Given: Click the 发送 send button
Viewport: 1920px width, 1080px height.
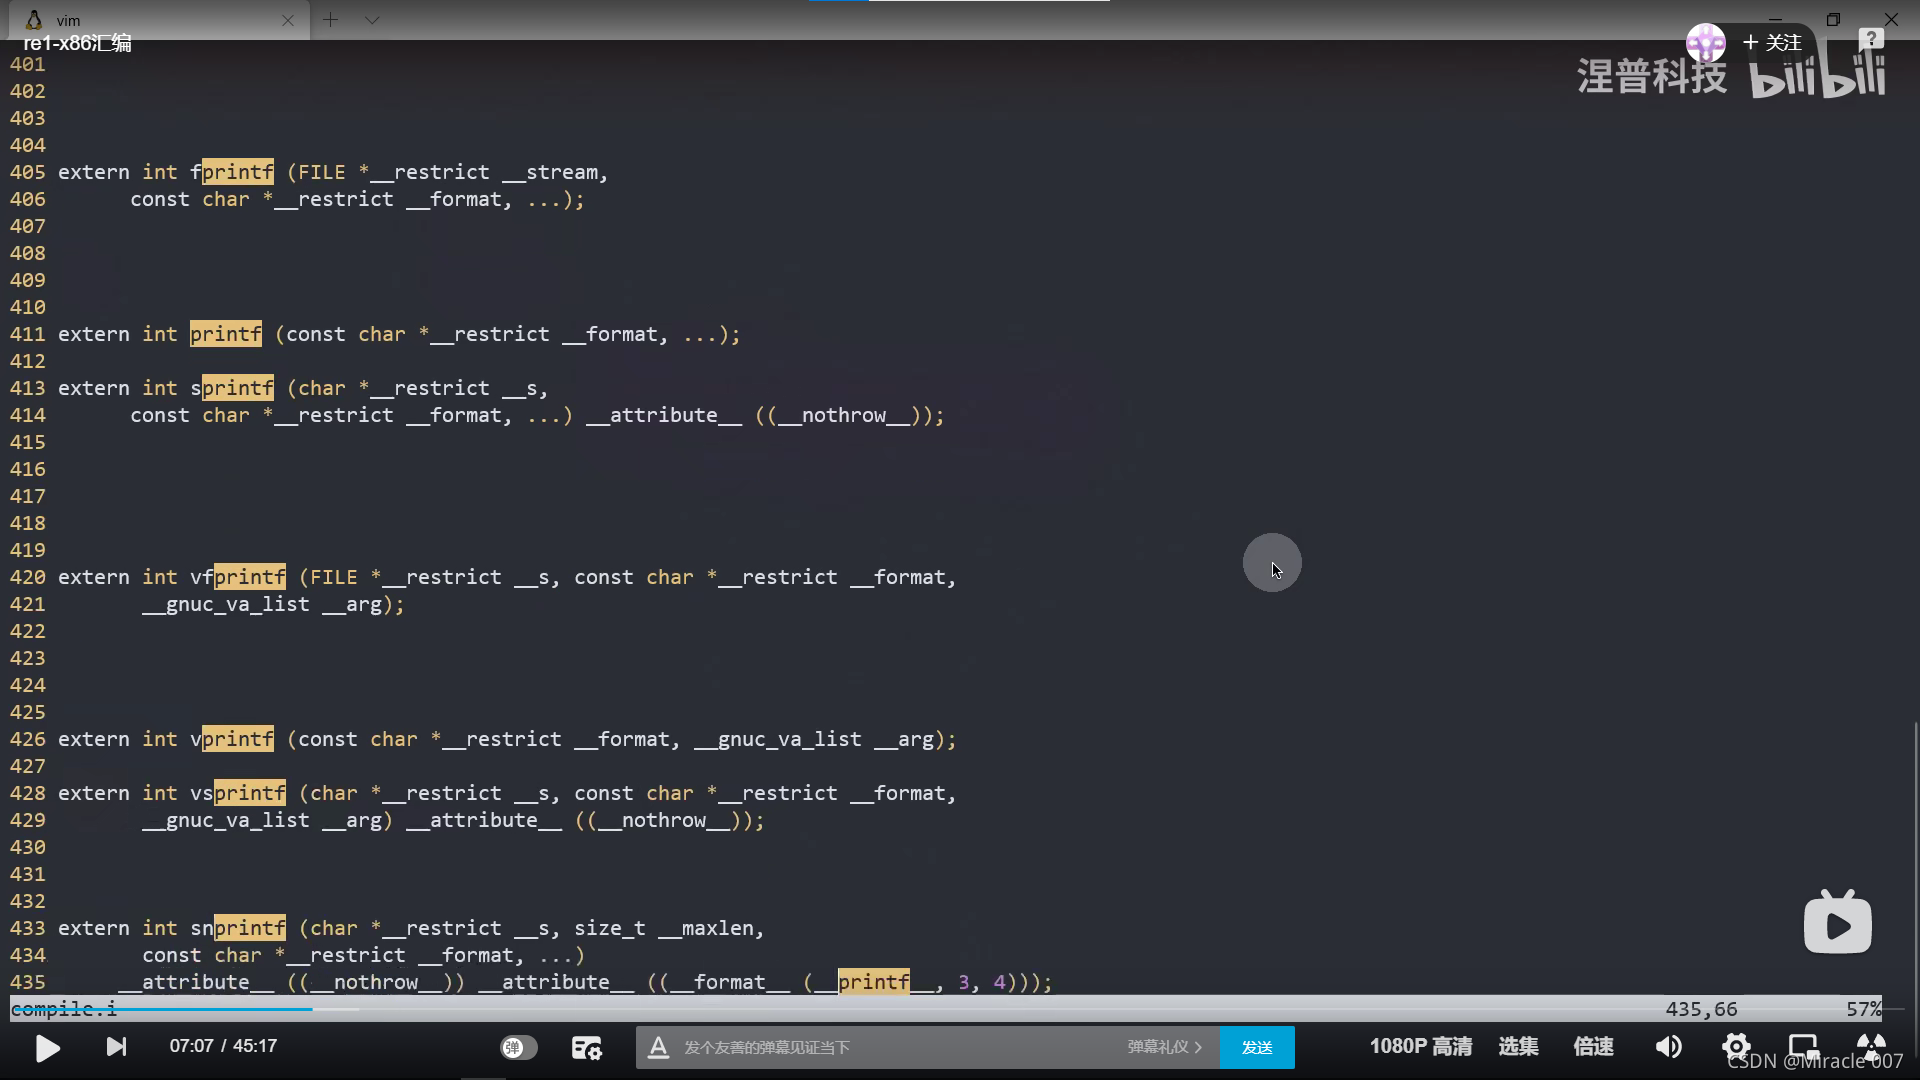Looking at the screenshot, I should 1257,1047.
